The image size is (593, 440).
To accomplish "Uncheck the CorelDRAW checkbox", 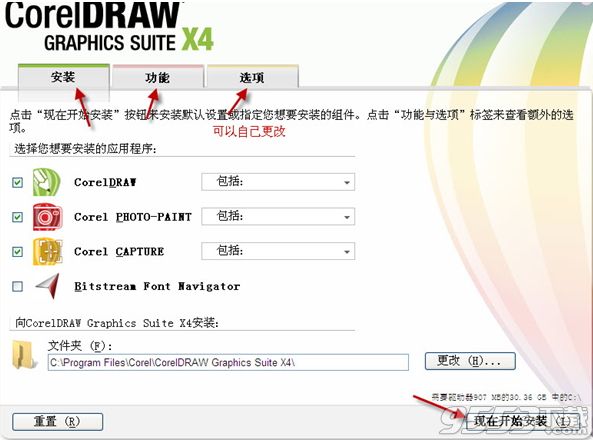I will (17, 182).
